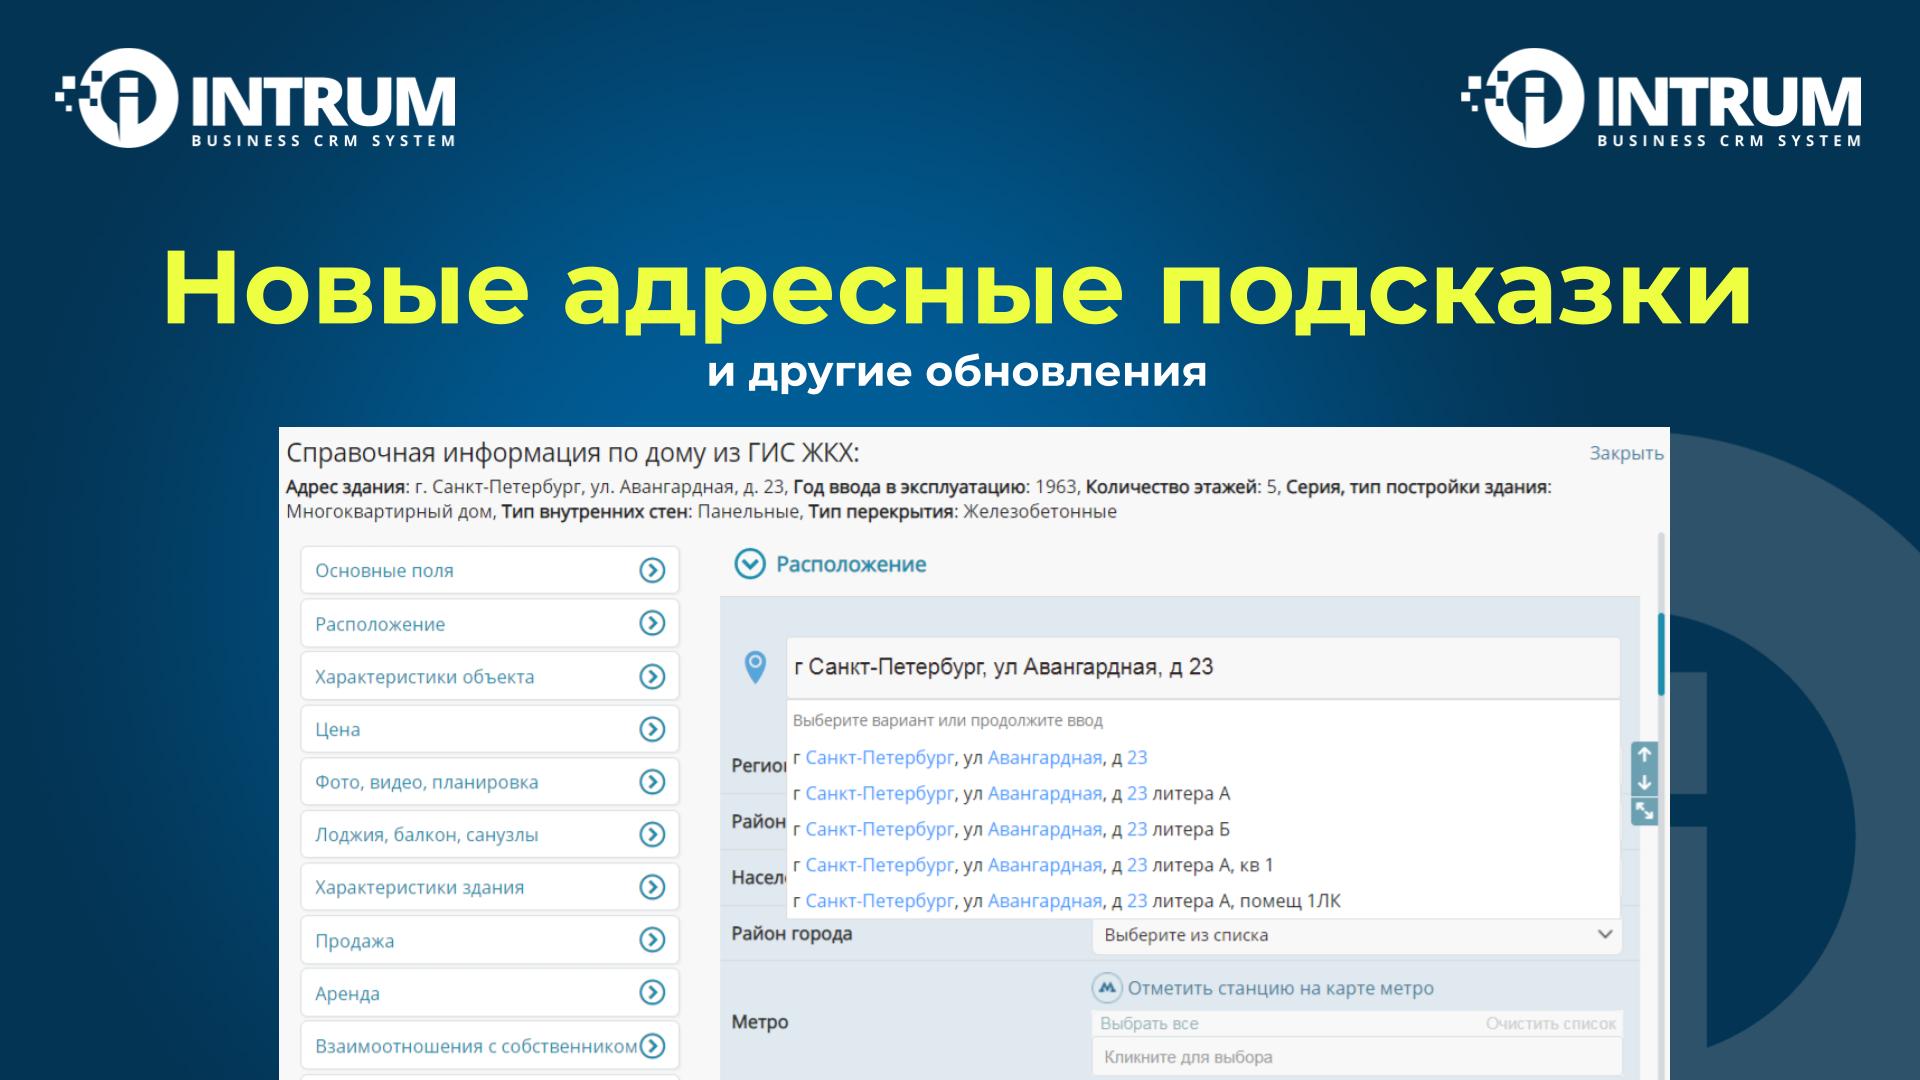Click arrow icon next to Основные поля

652,570
